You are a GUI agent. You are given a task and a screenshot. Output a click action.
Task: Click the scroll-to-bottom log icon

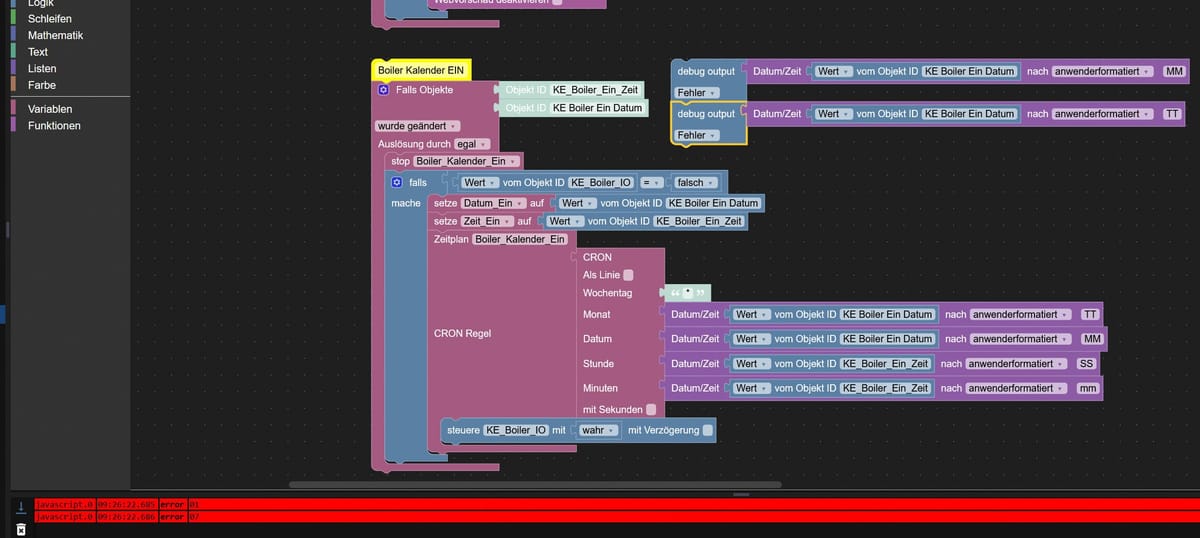(20, 507)
